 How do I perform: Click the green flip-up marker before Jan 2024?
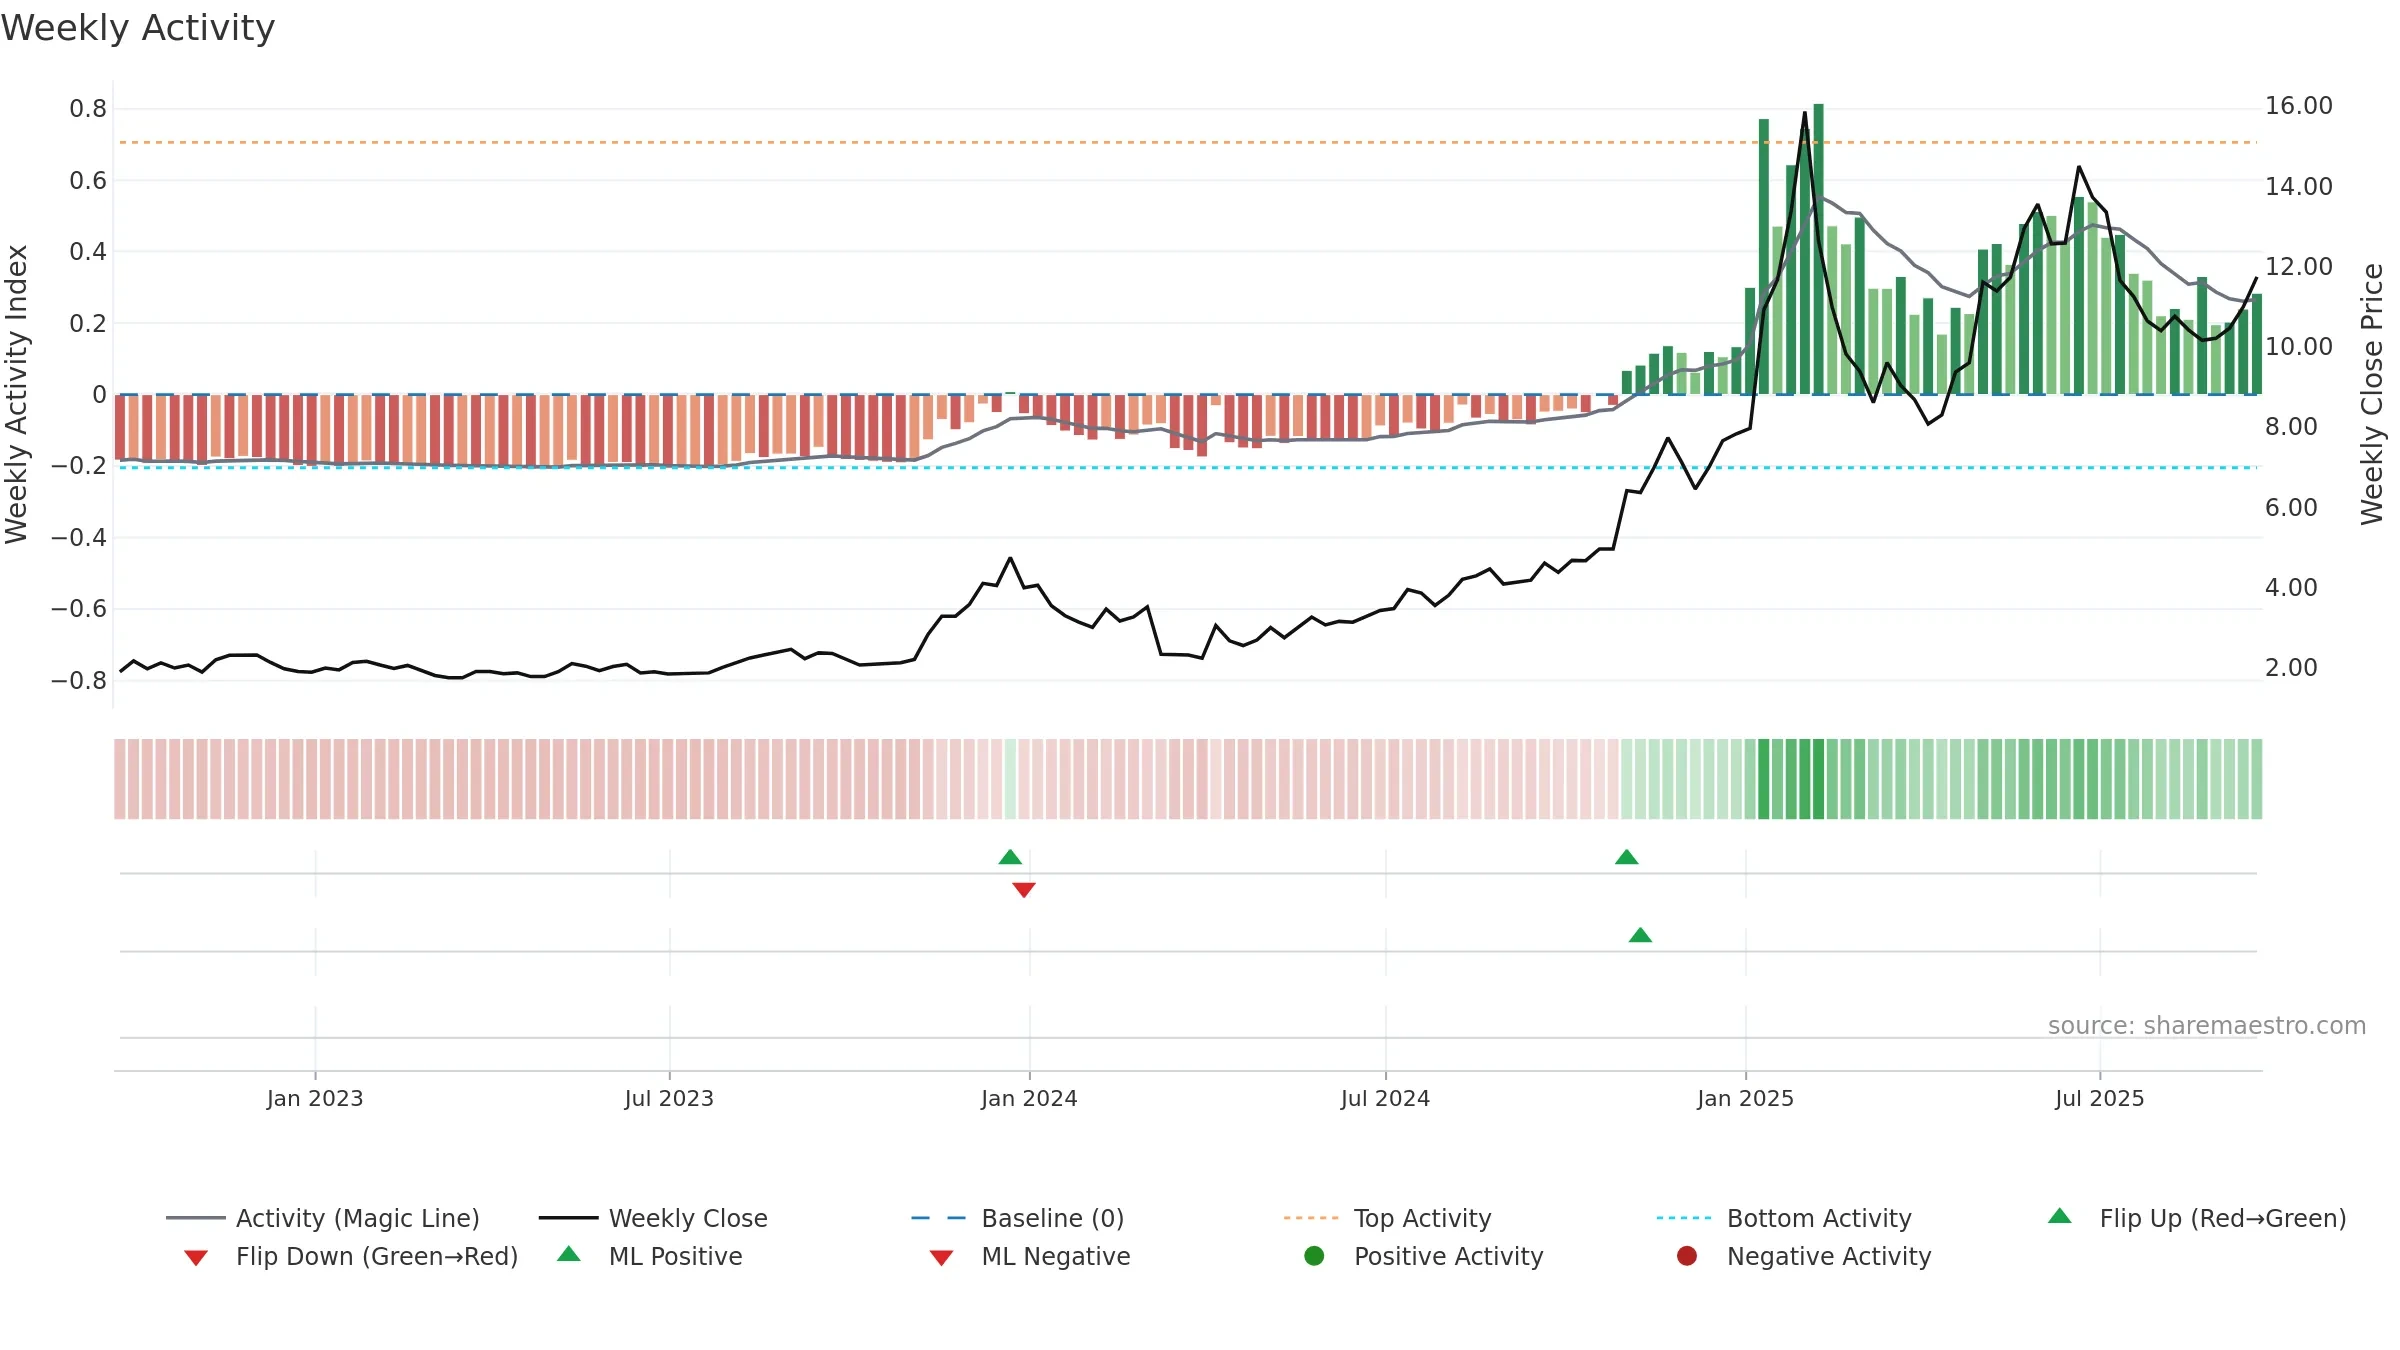click(x=1010, y=857)
